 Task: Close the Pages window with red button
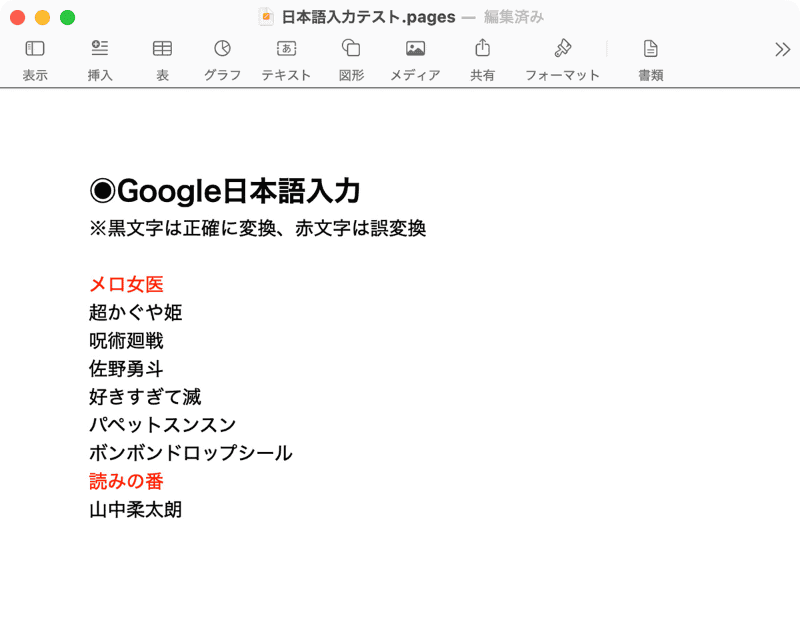(x=17, y=17)
